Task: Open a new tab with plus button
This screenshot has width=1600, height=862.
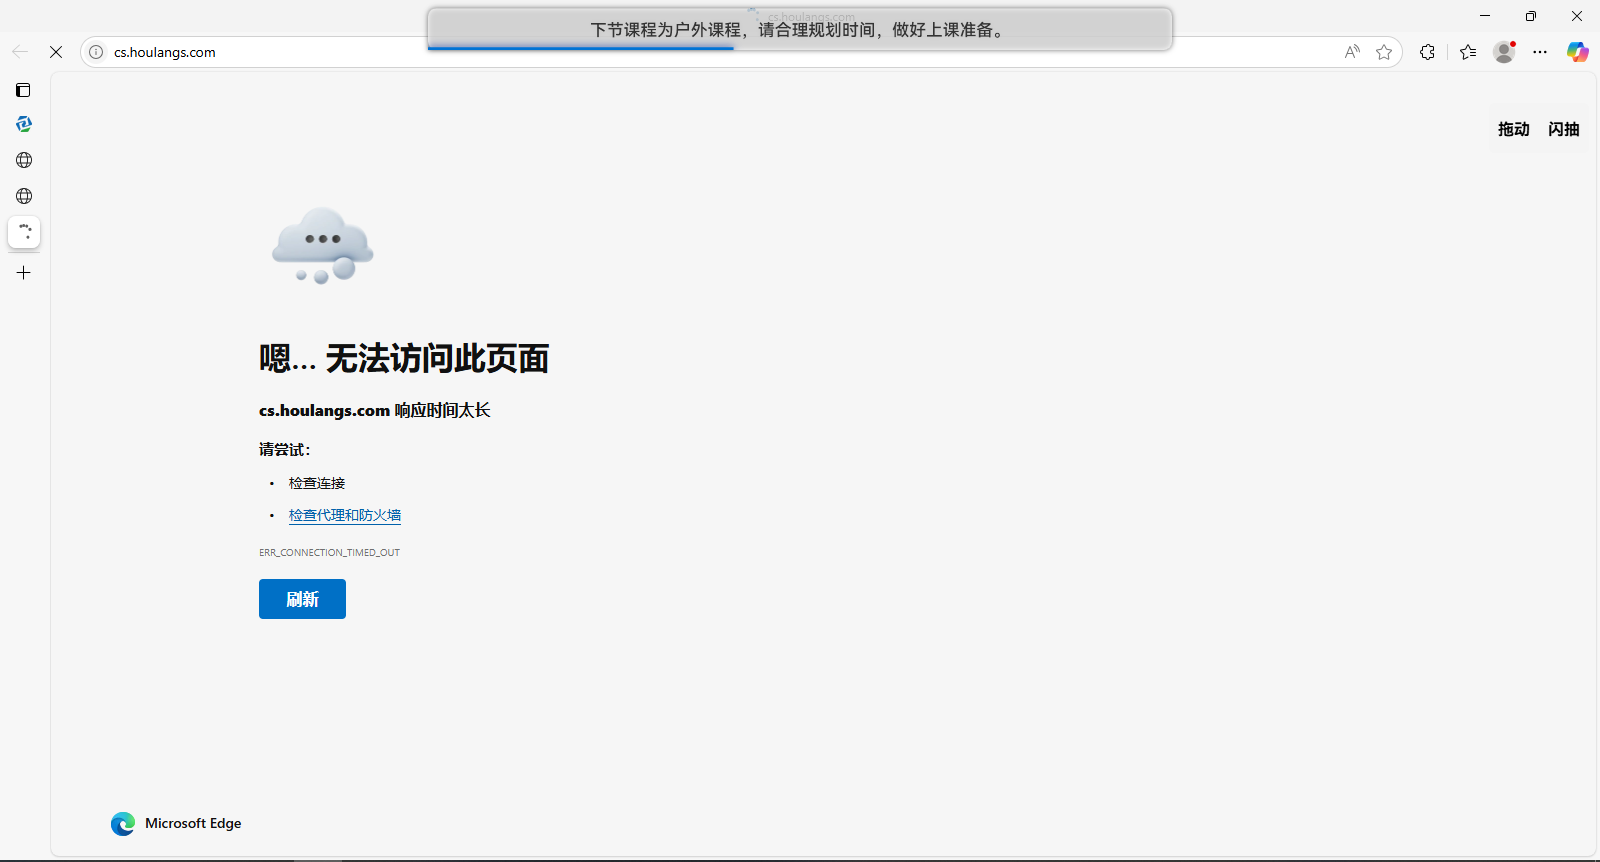Action: [x=24, y=273]
